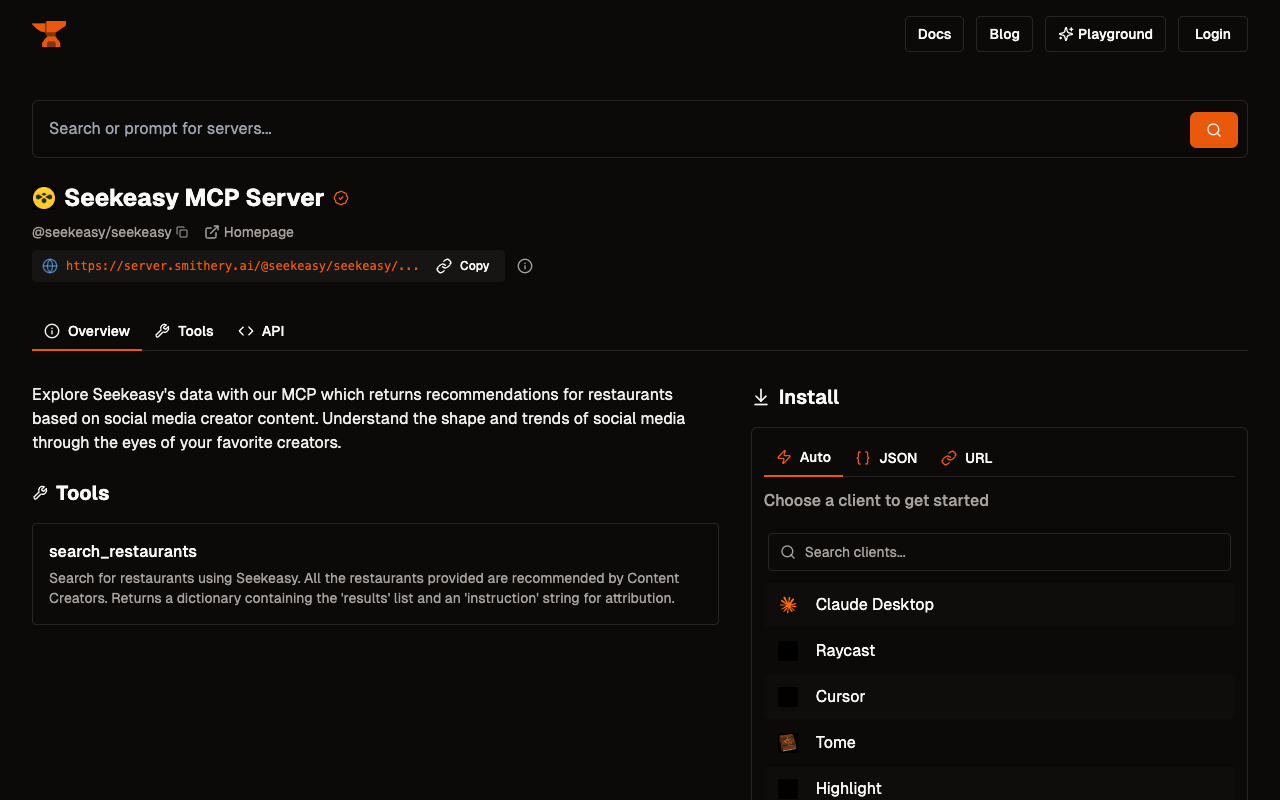Screen dimensions: 1280x800
Task: Choose Tome as the client
Action: point(999,742)
